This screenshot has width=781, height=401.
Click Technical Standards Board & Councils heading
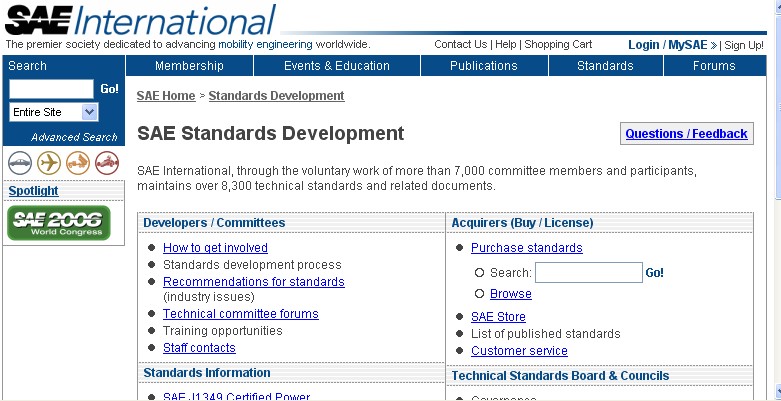(560, 376)
